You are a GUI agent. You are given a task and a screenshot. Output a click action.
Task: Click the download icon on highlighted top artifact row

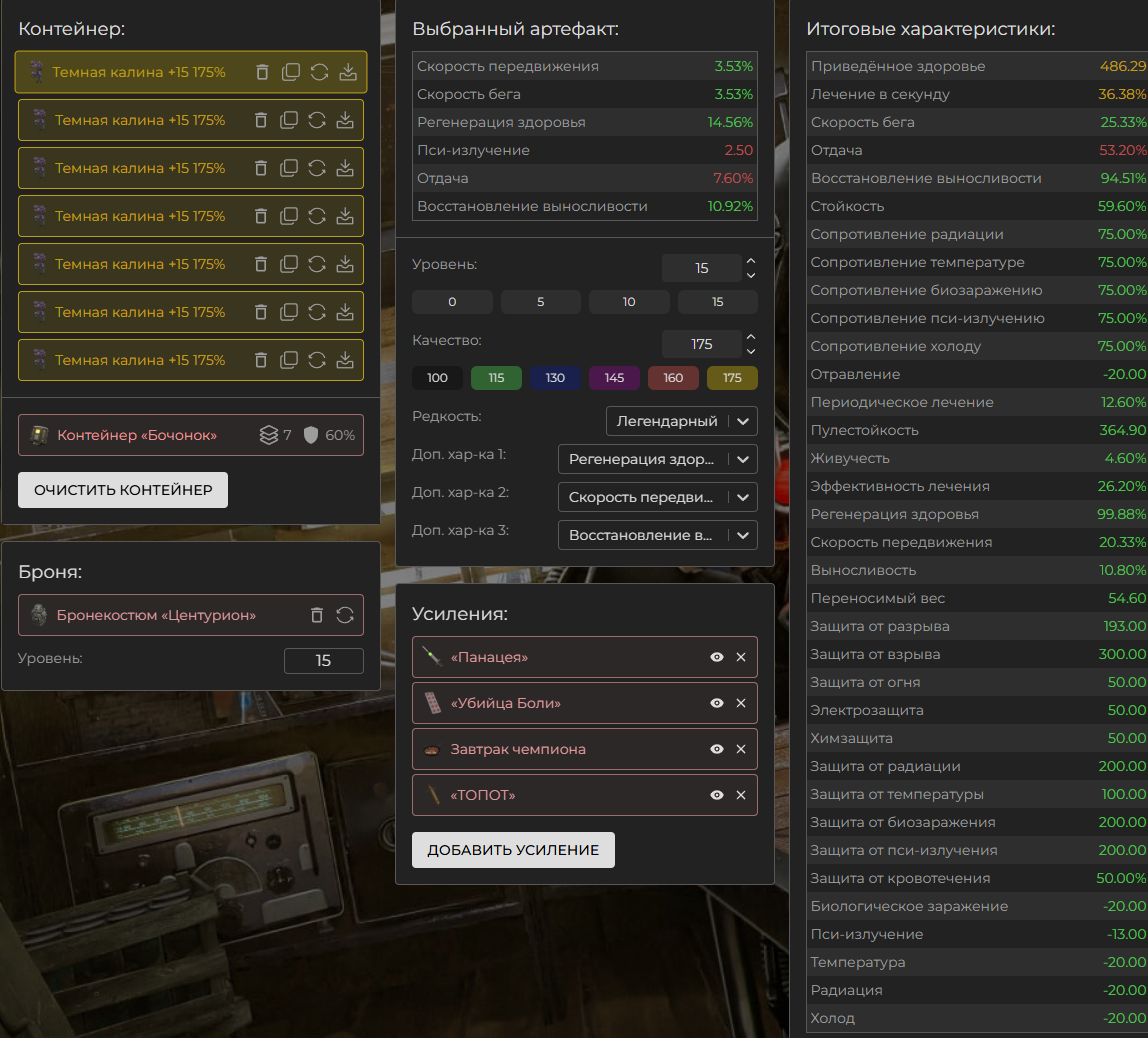click(347, 72)
